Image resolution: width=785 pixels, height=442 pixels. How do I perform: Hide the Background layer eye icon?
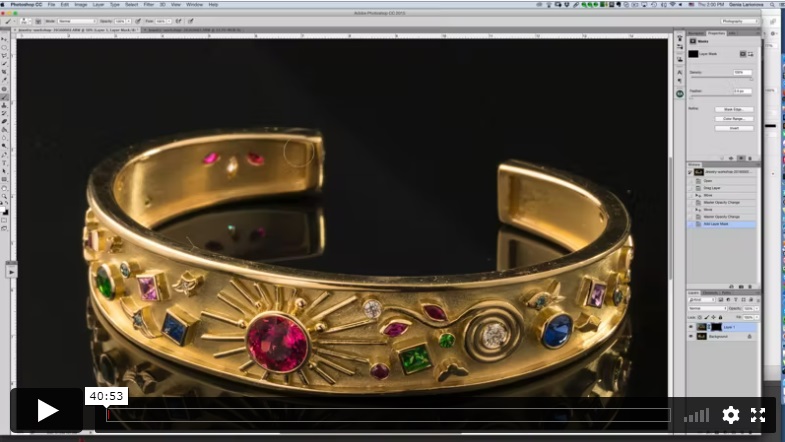click(x=691, y=336)
